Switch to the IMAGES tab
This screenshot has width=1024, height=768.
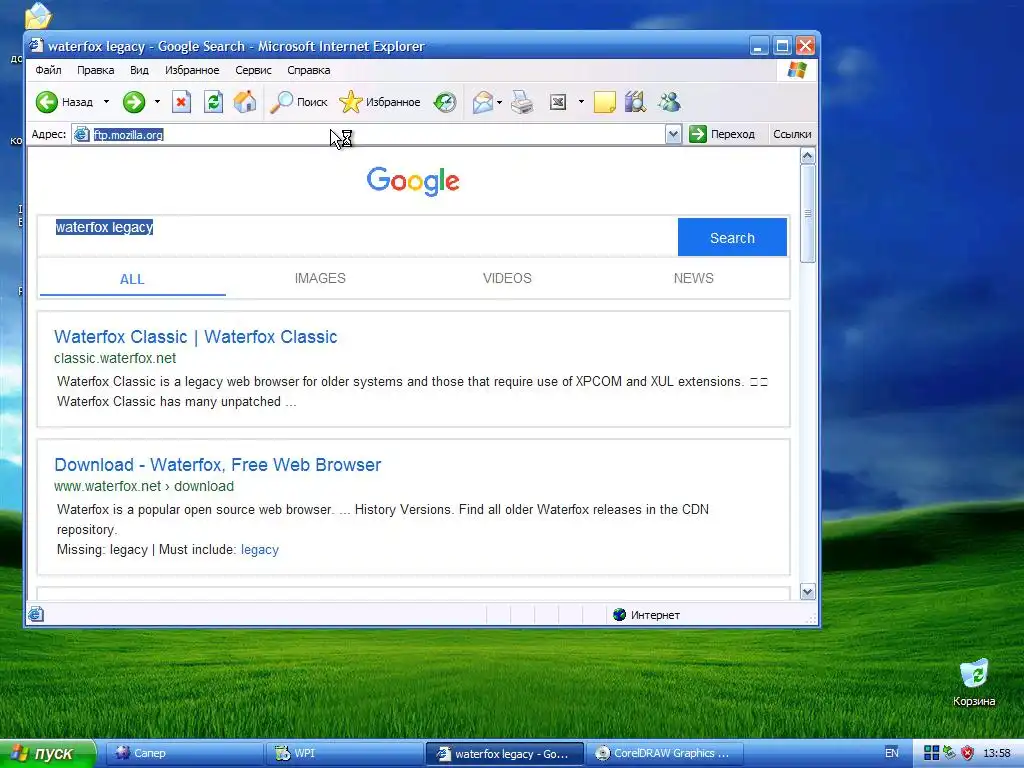(x=320, y=278)
